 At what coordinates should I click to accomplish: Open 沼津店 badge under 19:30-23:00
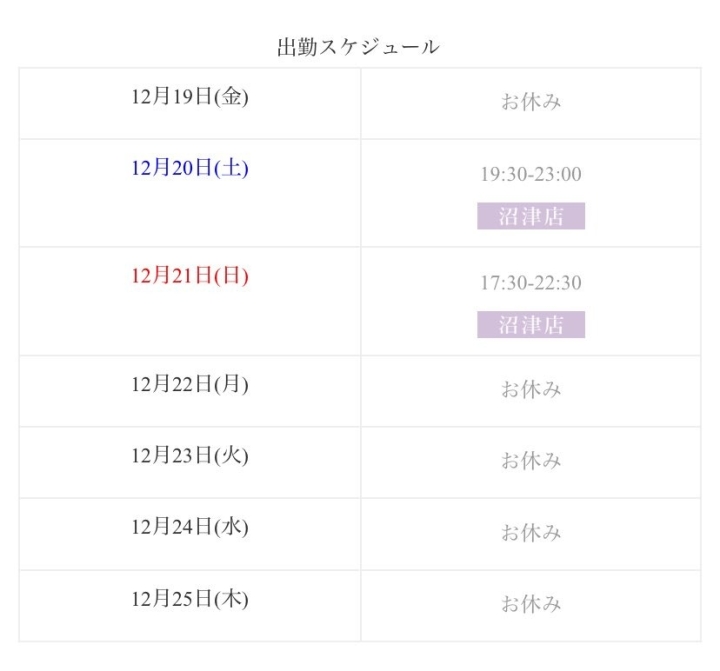pos(531,216)
